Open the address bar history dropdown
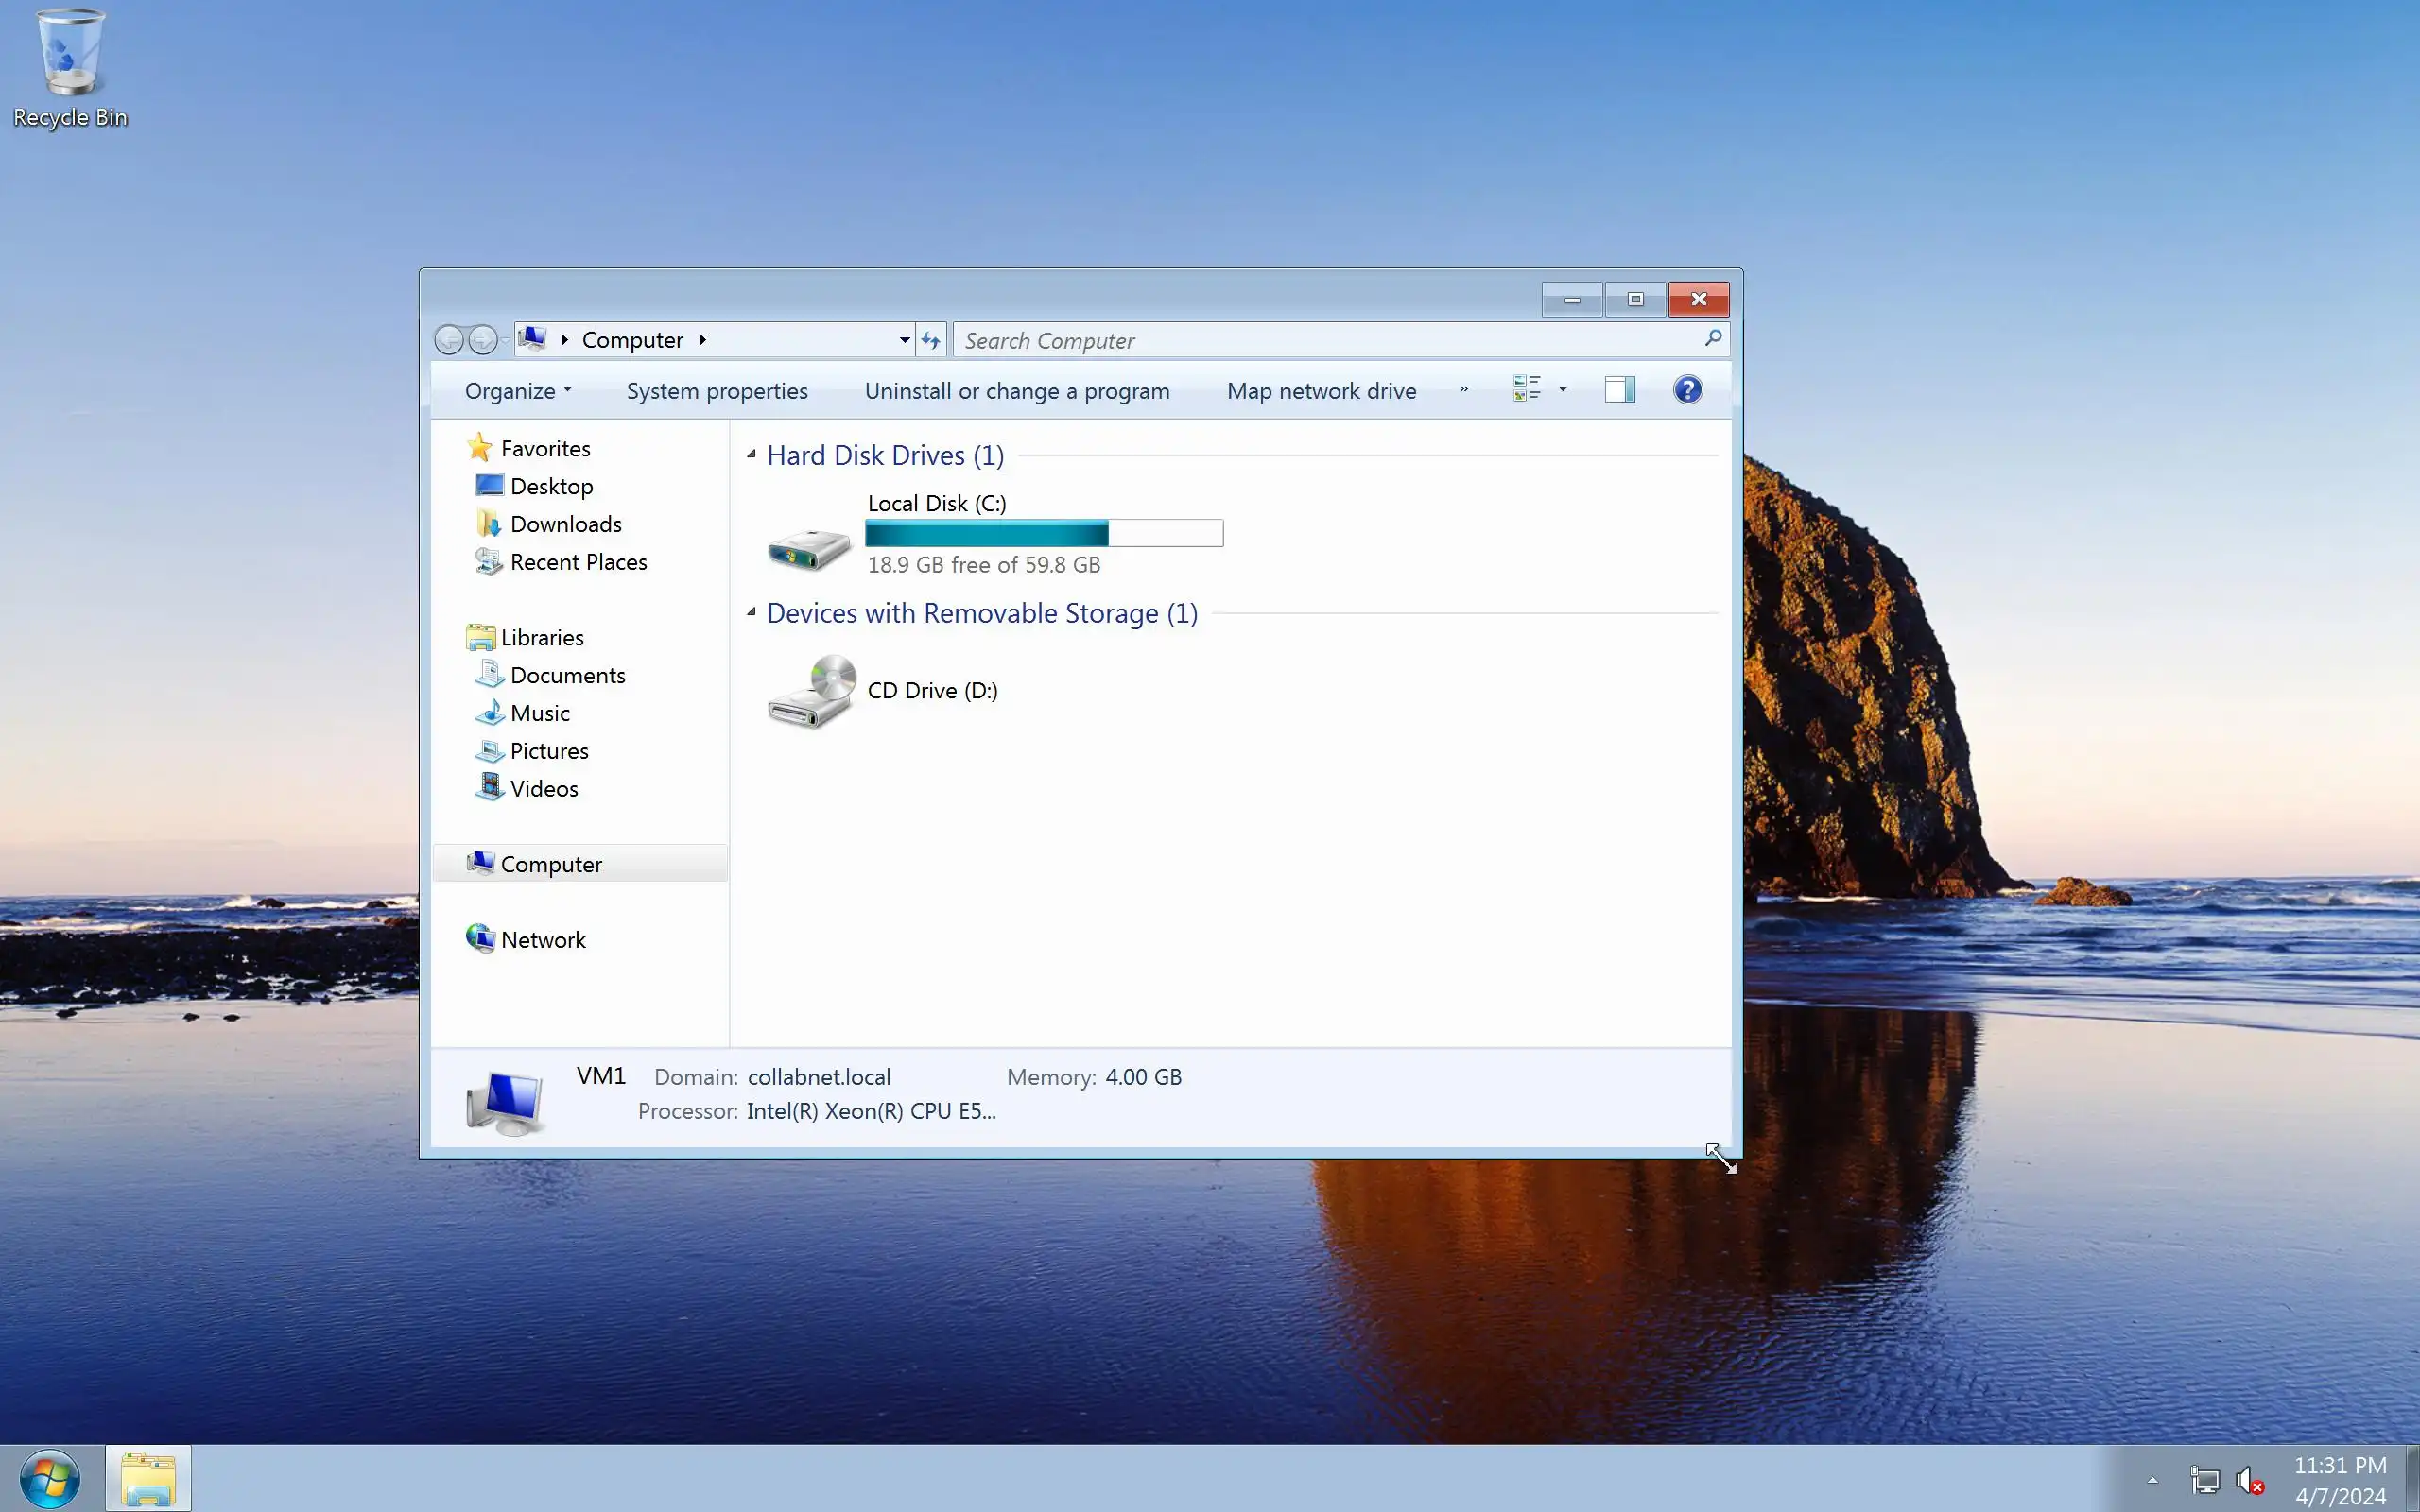This screenshot has width=2420, height=1512. [x=904, y=341]
